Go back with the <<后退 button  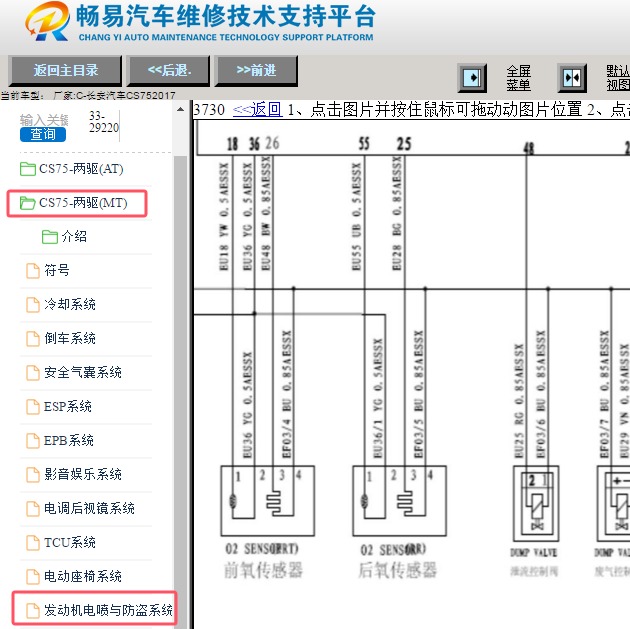coord(169,71)
